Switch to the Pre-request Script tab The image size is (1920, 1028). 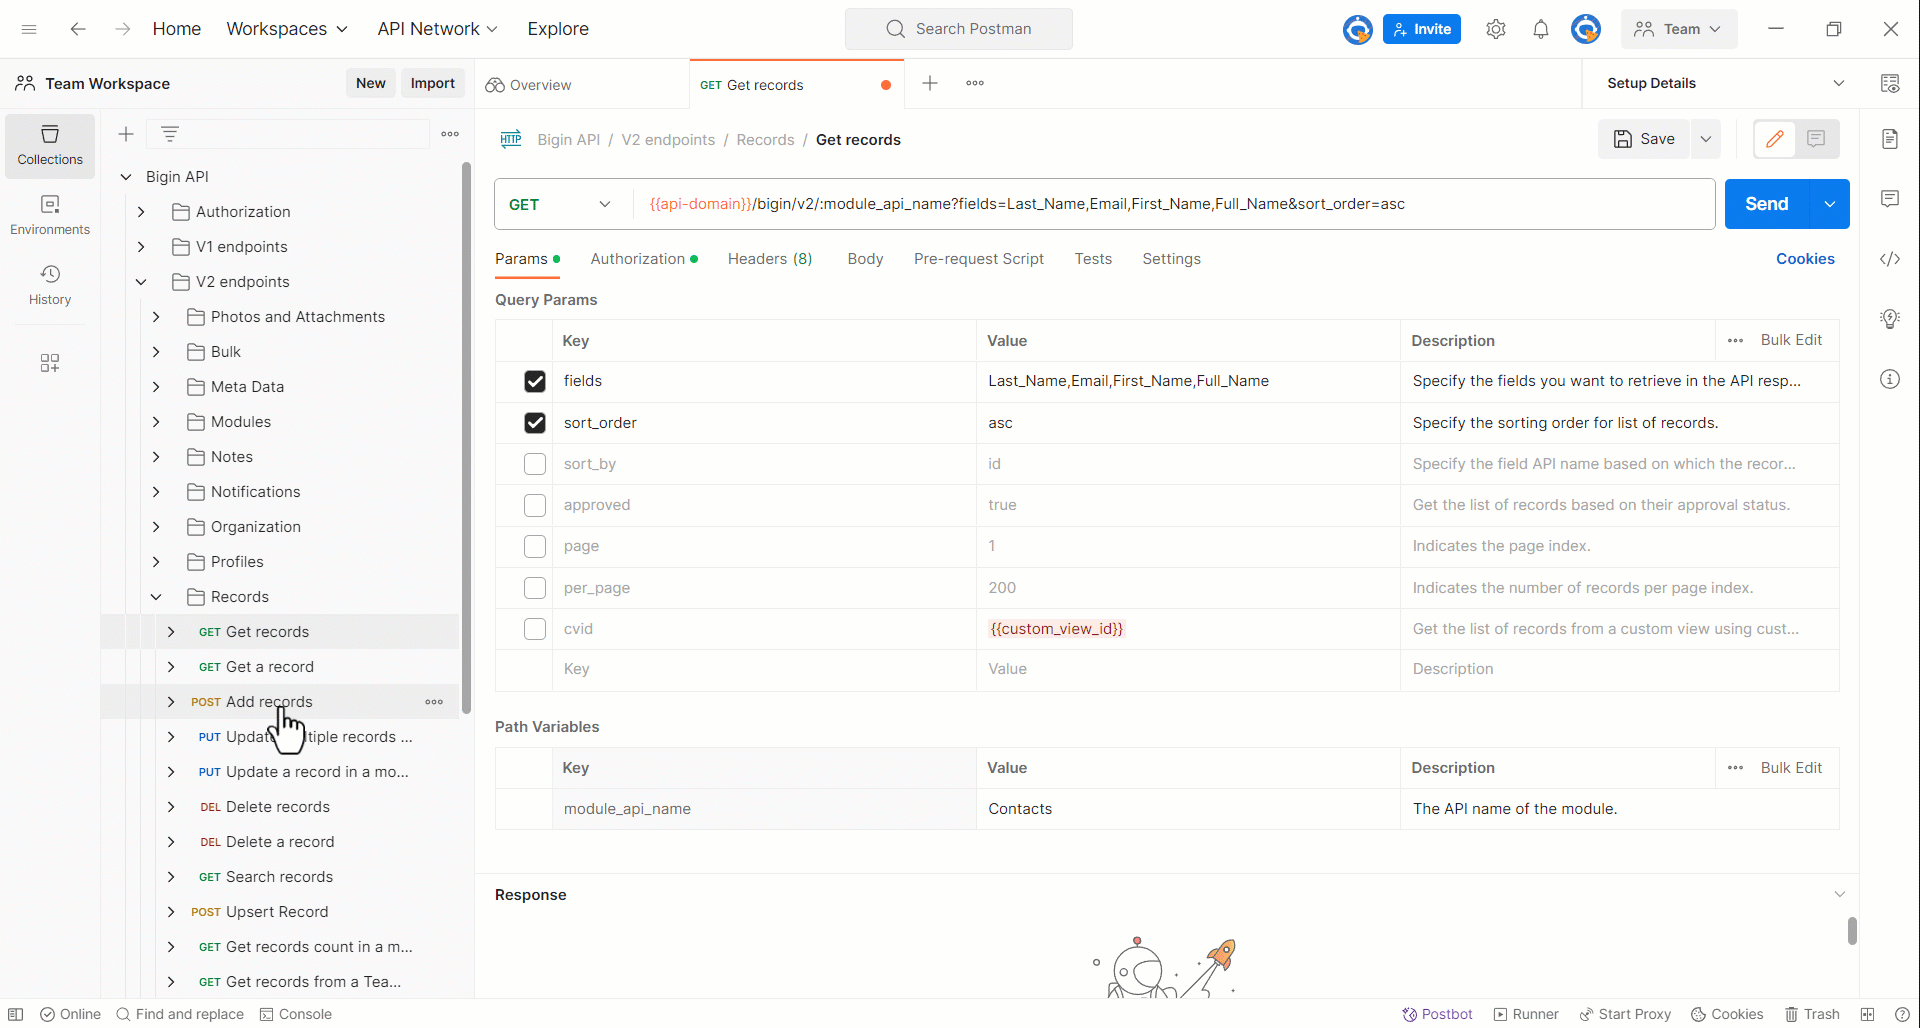click(978, 259)
